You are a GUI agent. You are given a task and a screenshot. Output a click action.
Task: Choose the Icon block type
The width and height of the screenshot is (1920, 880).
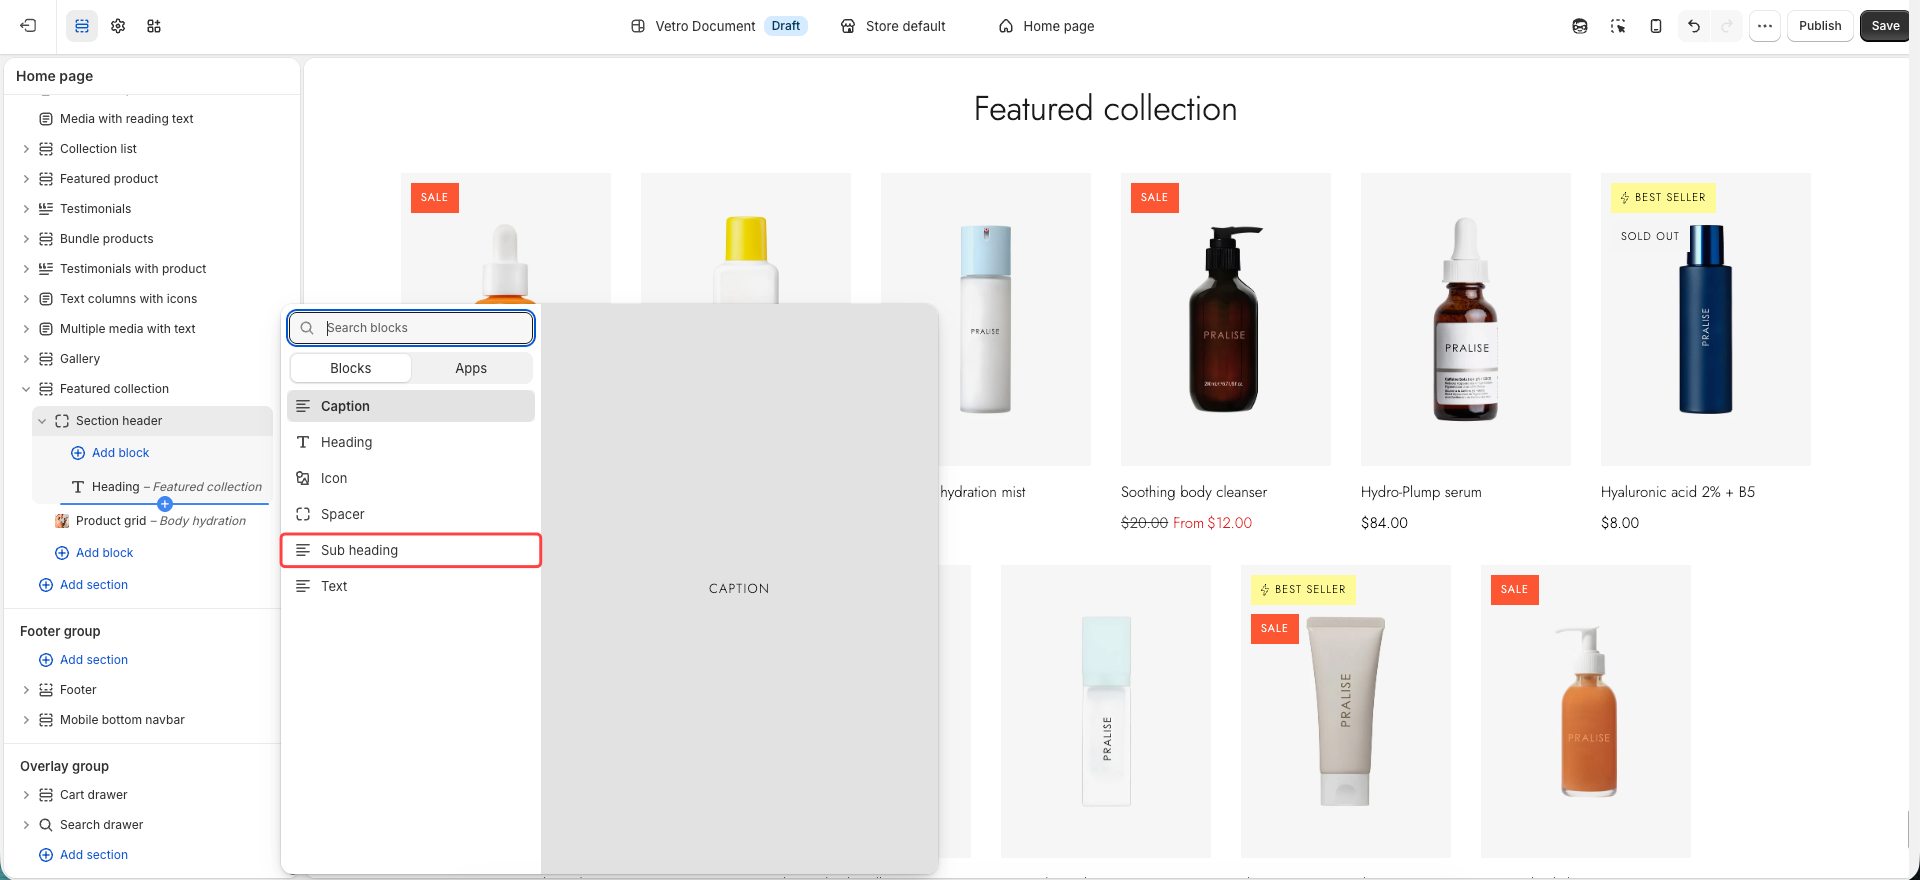point(411,478)
